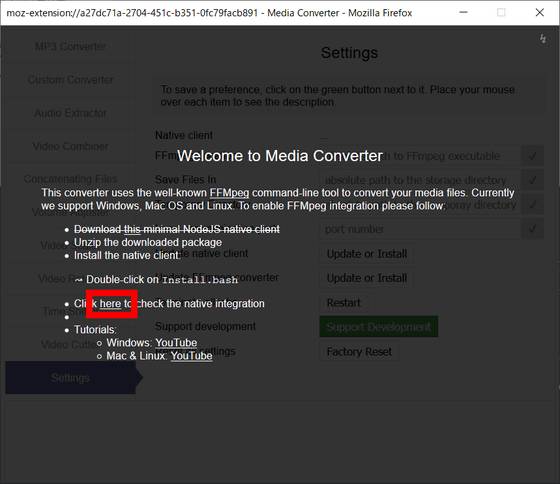Save the FFmpeg executable path with its checkmark button
This screenshot has height=484, width=560.
coord(532,156)
